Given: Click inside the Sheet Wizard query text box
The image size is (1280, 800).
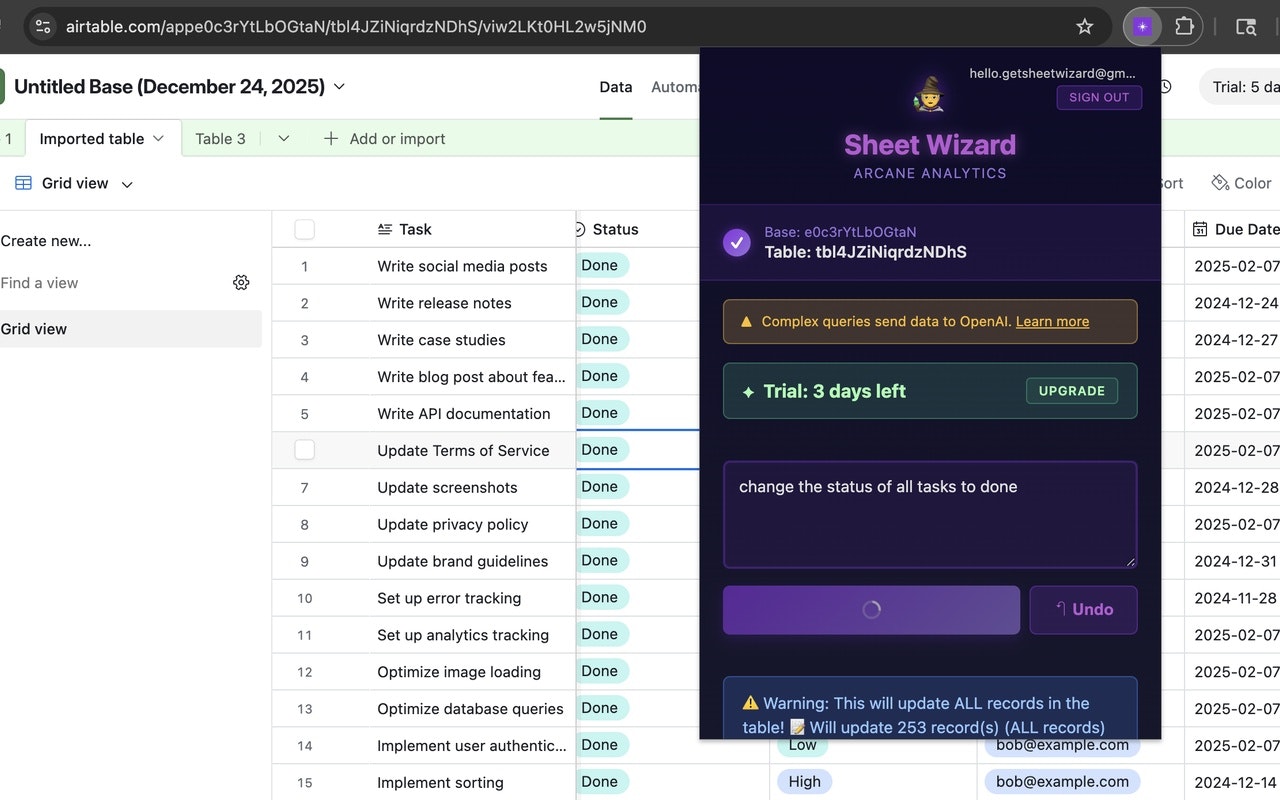Looking at the screenshot, I should point(930,514).
